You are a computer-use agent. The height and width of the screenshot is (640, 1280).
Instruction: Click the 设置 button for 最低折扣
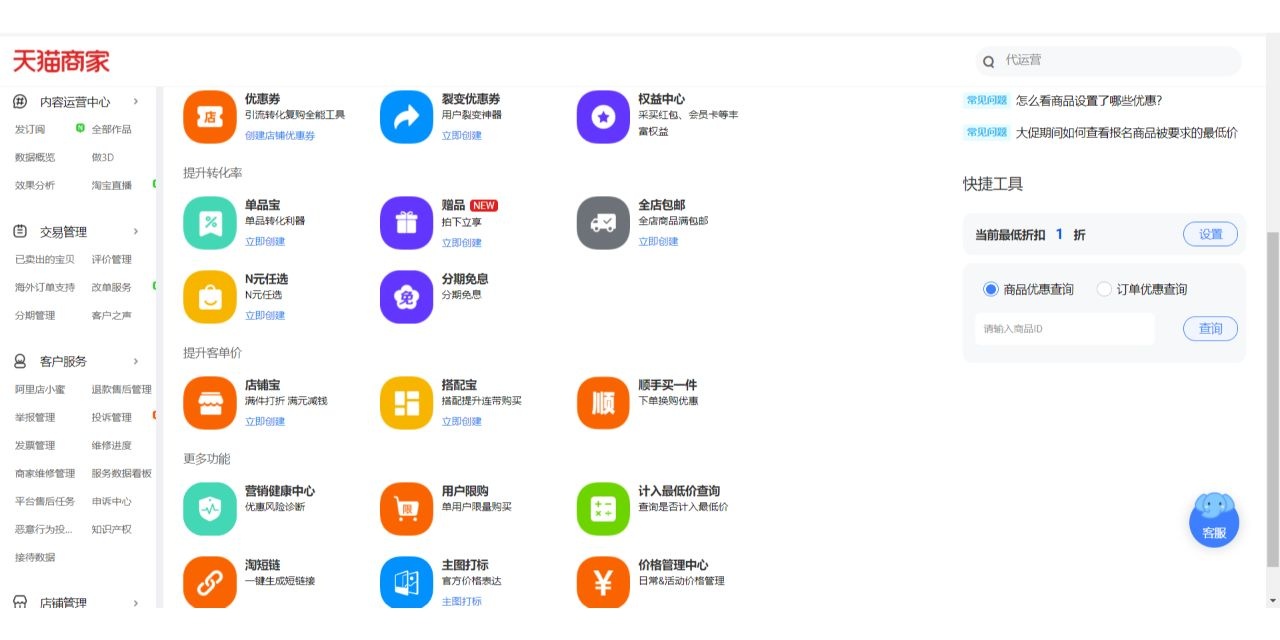(1210, 234)
